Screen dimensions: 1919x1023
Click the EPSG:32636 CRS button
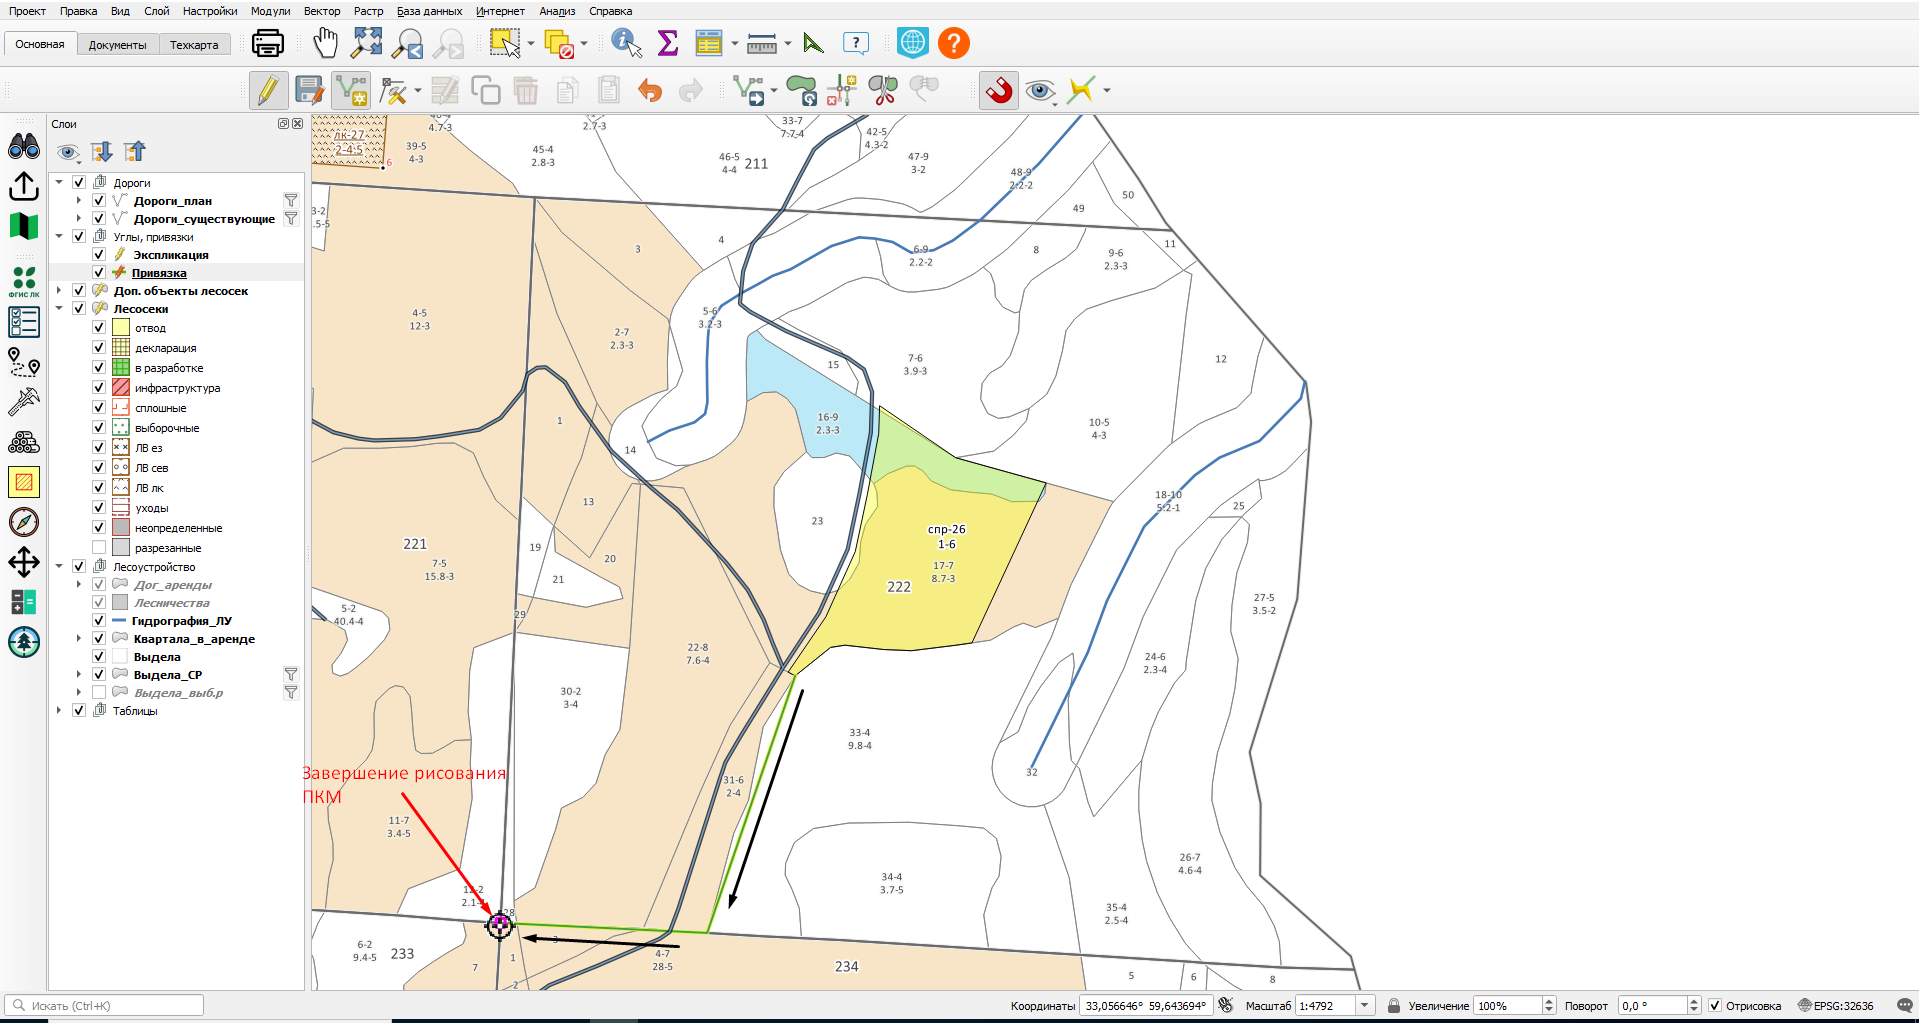coord(1836,1005)
